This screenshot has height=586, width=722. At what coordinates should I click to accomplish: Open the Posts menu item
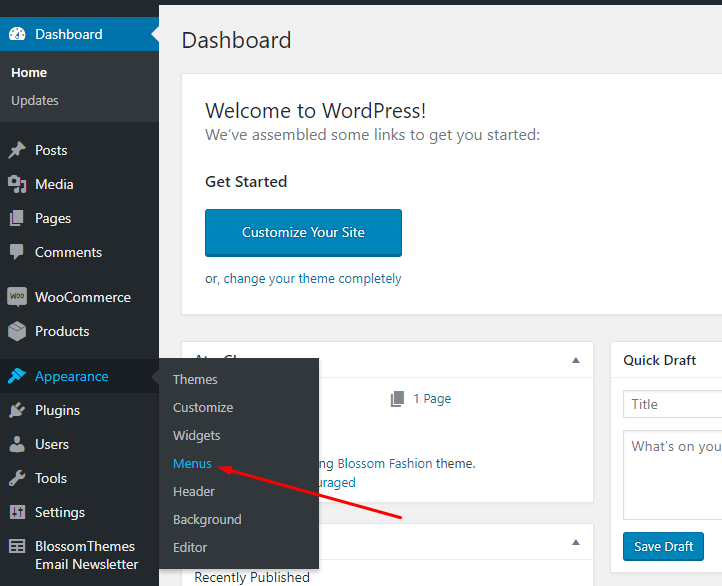coord(51,150)
